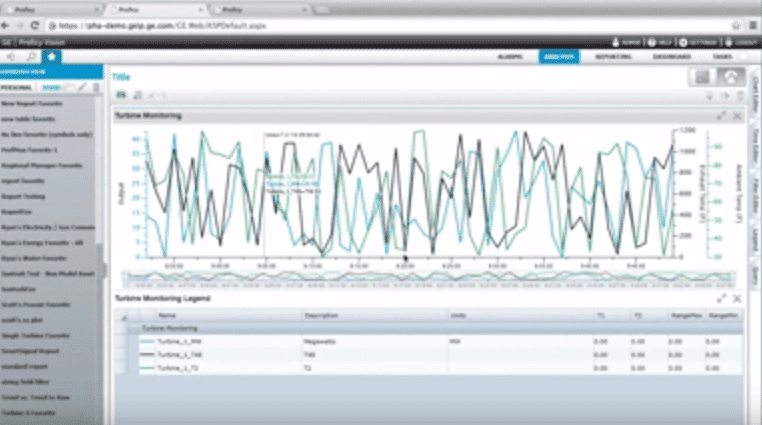Image resolution: width=762 pixels, height=425 pixels.
Task: Switch to the Alarms tab
Action: tap(513, 58)
